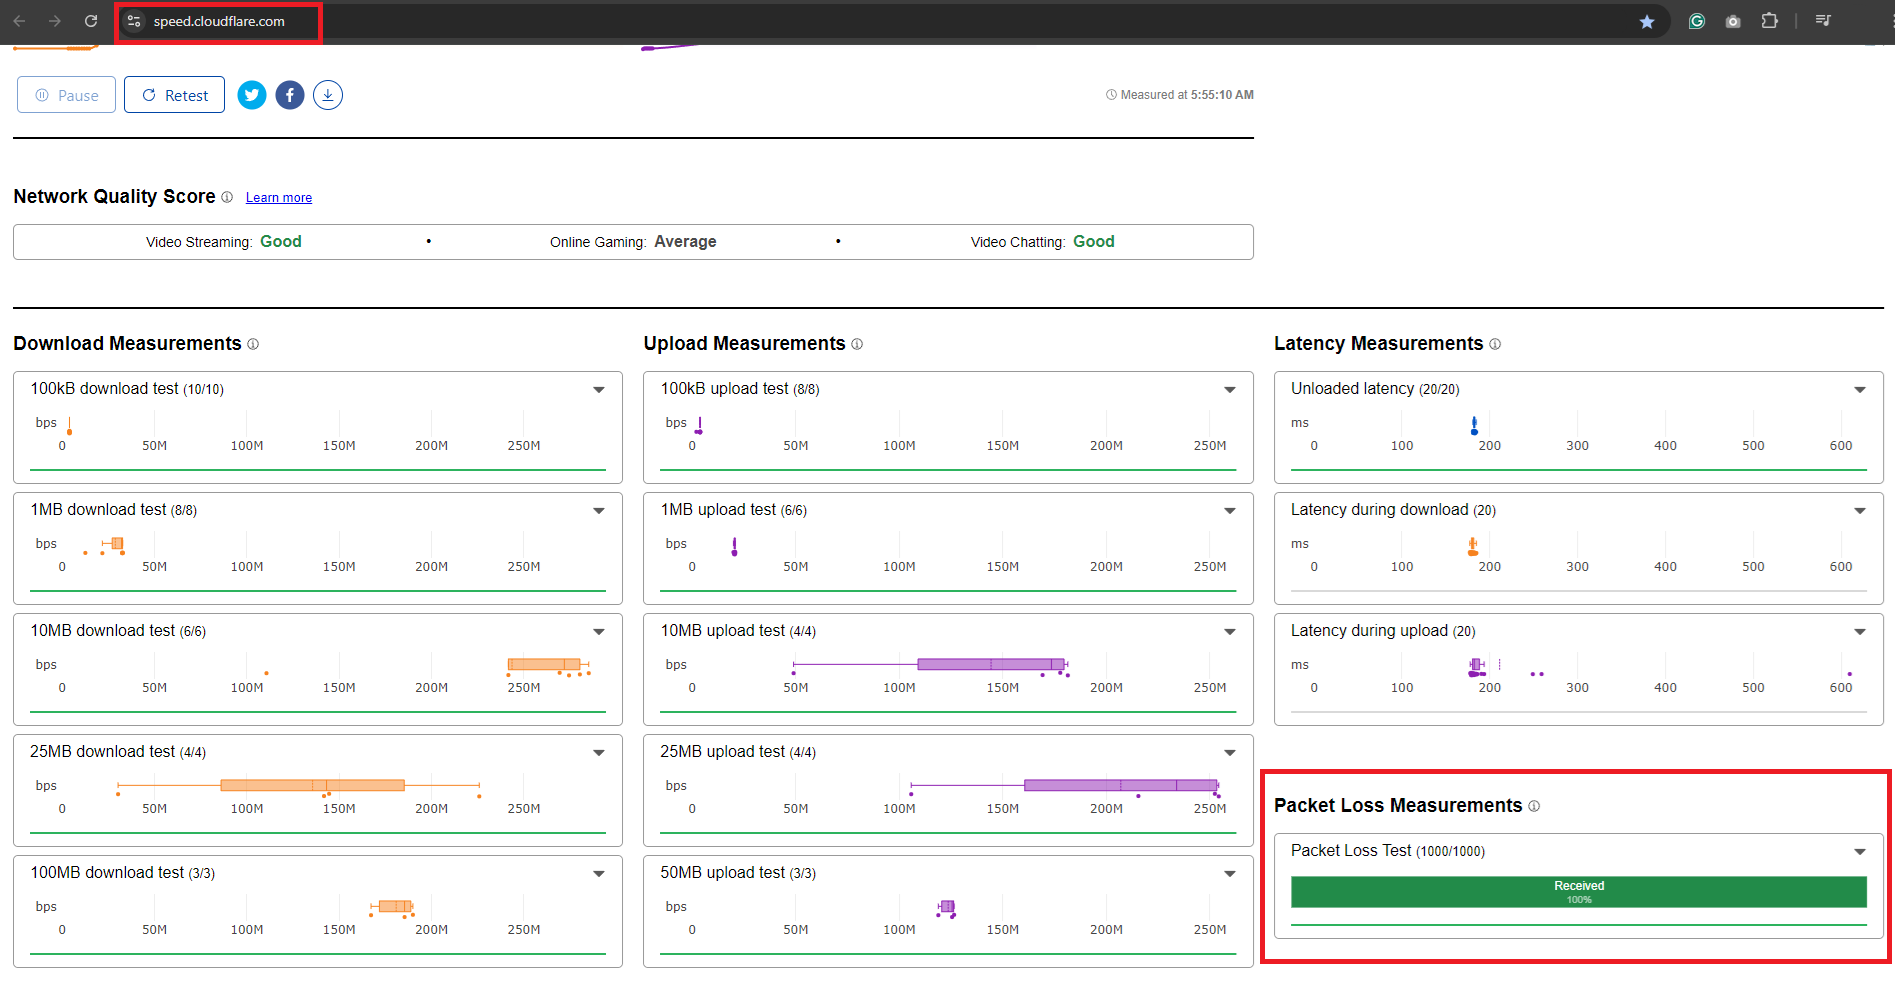
Task: Open info icon beside Network Quality Score
Action: point(227,197)
